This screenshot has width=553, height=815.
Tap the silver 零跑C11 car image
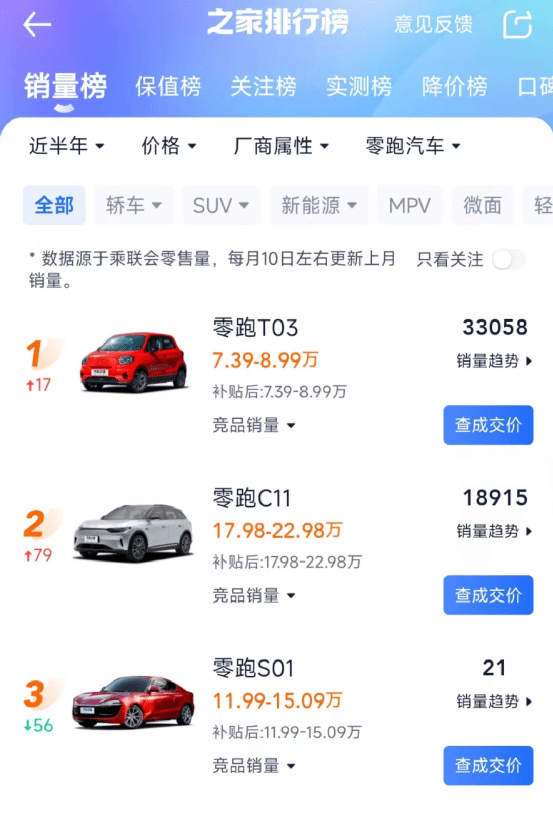(134, 532)
